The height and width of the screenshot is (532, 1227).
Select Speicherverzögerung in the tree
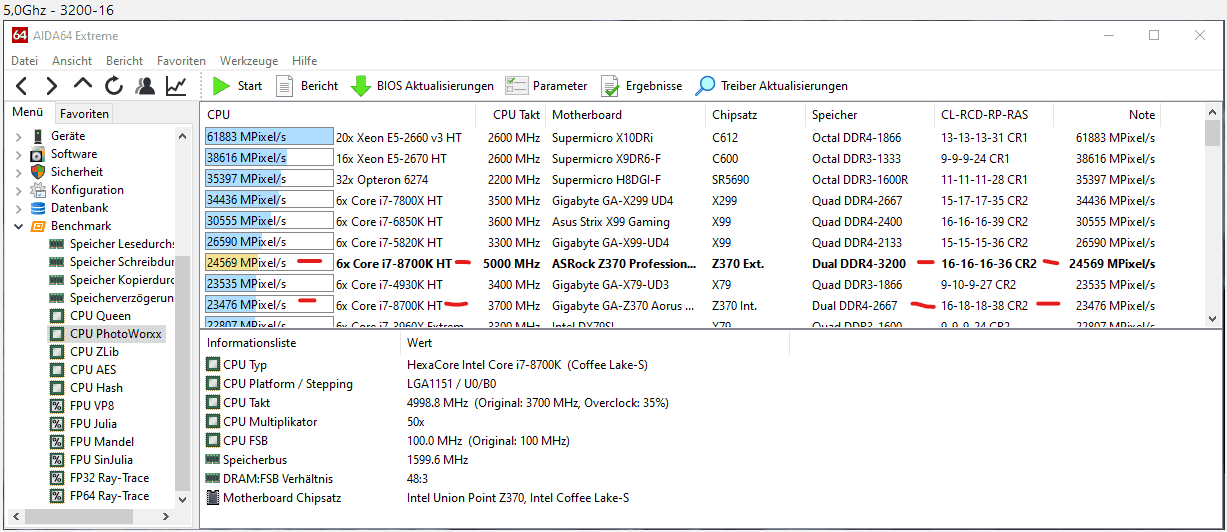click(112, 298)
